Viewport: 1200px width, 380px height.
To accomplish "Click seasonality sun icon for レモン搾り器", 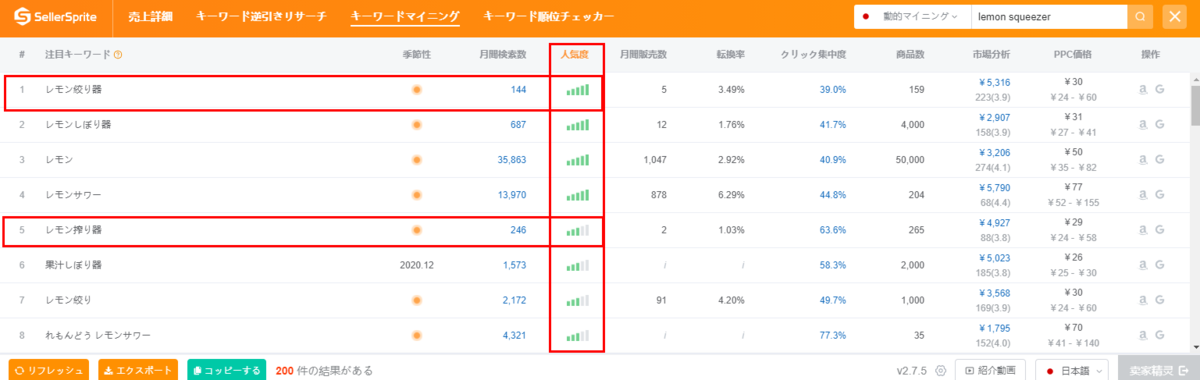I will pyautogui.click(x=416, y=230).
